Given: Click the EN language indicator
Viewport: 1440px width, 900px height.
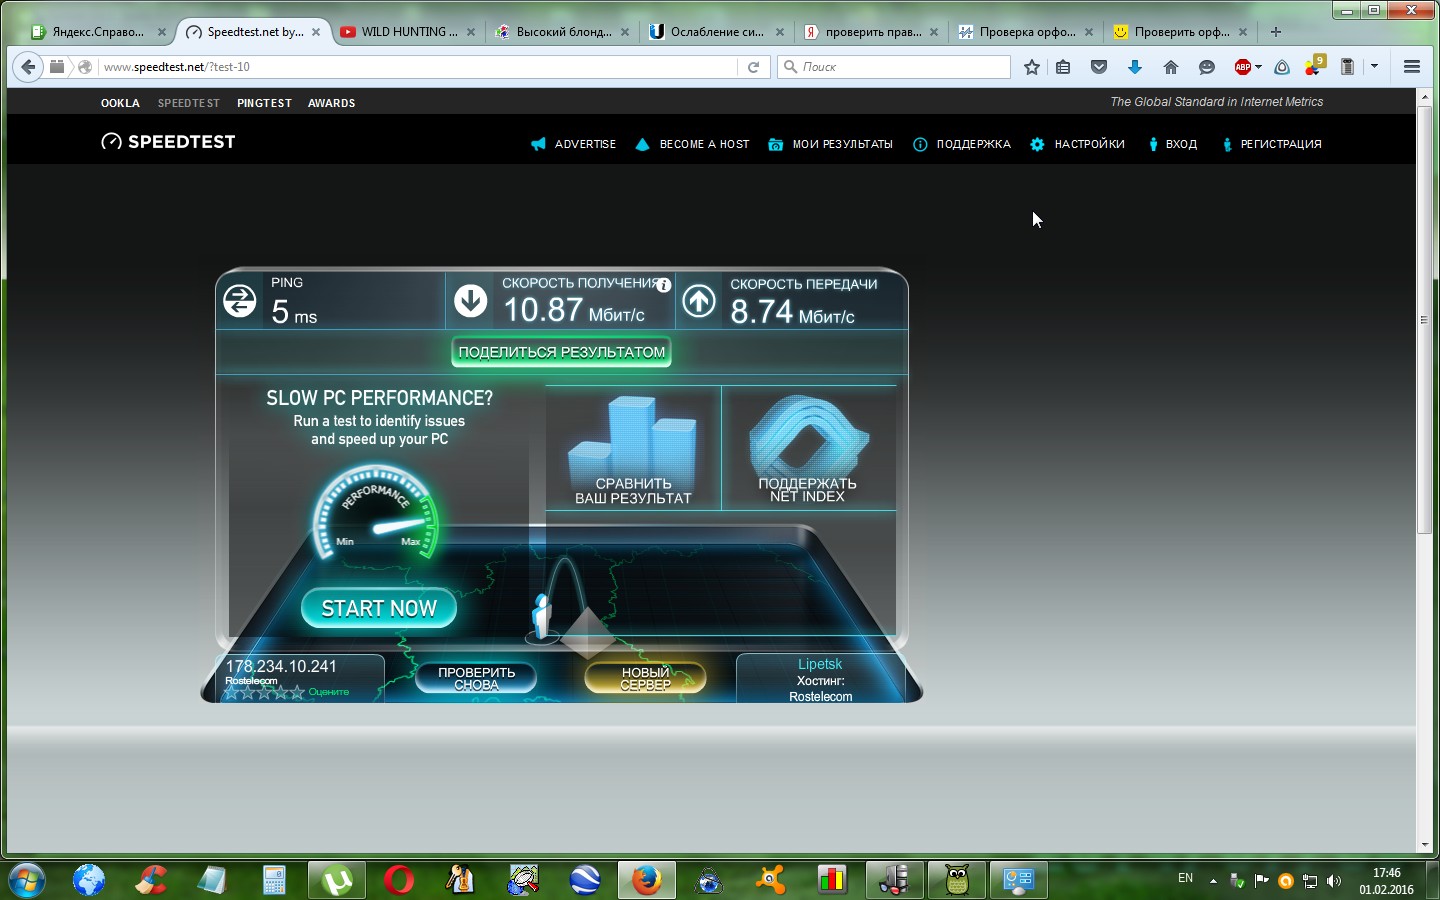Looking at the screenshot, I should coord(1185,878).
